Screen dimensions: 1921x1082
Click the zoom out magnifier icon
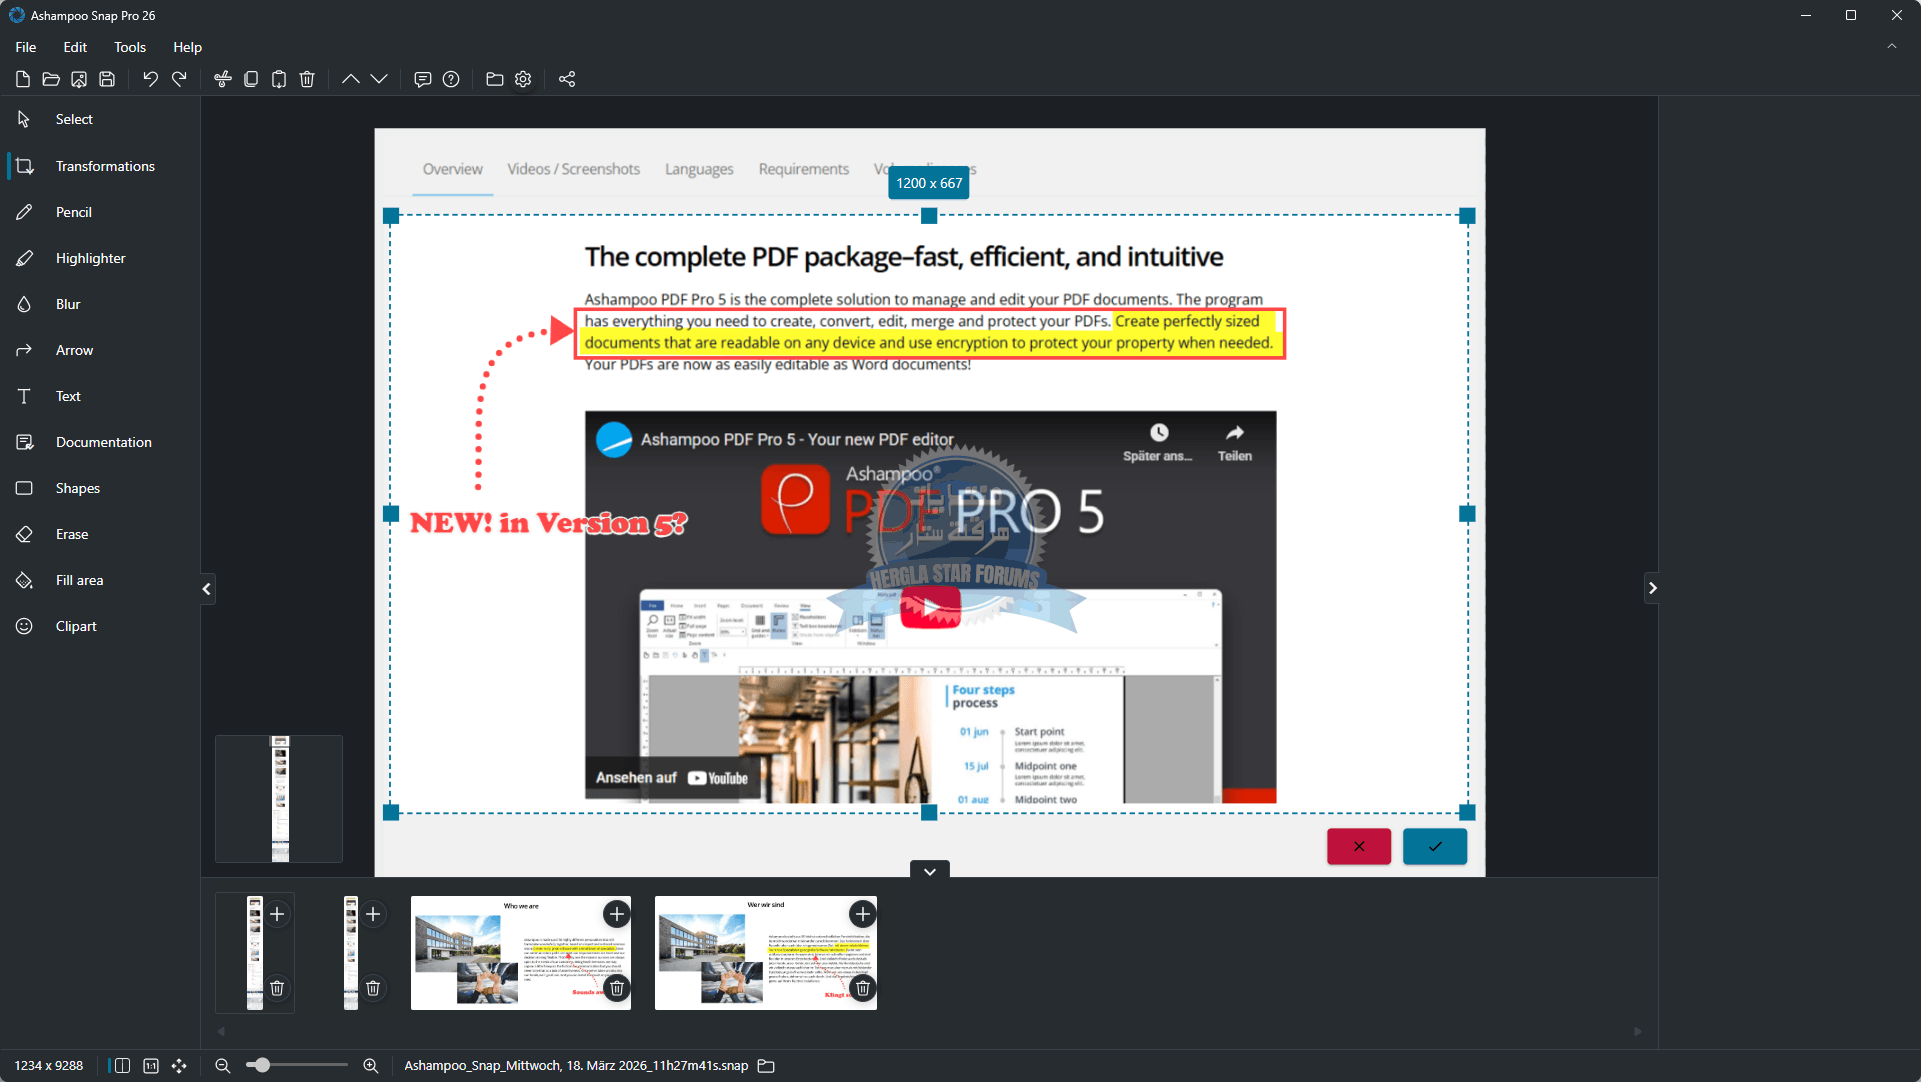click(223, 1066)
